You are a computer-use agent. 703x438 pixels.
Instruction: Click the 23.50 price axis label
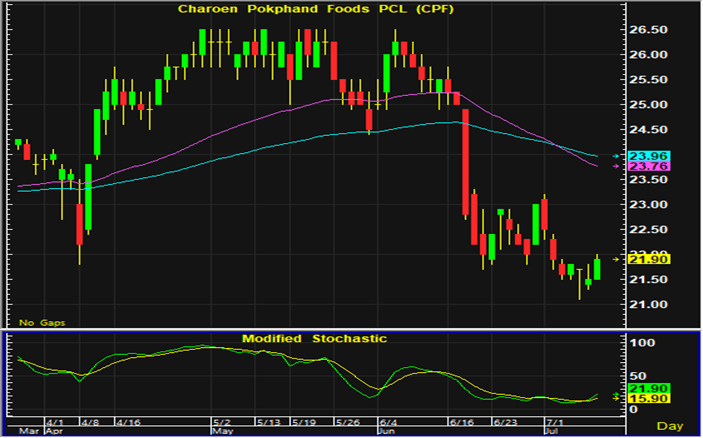point(648,180)
